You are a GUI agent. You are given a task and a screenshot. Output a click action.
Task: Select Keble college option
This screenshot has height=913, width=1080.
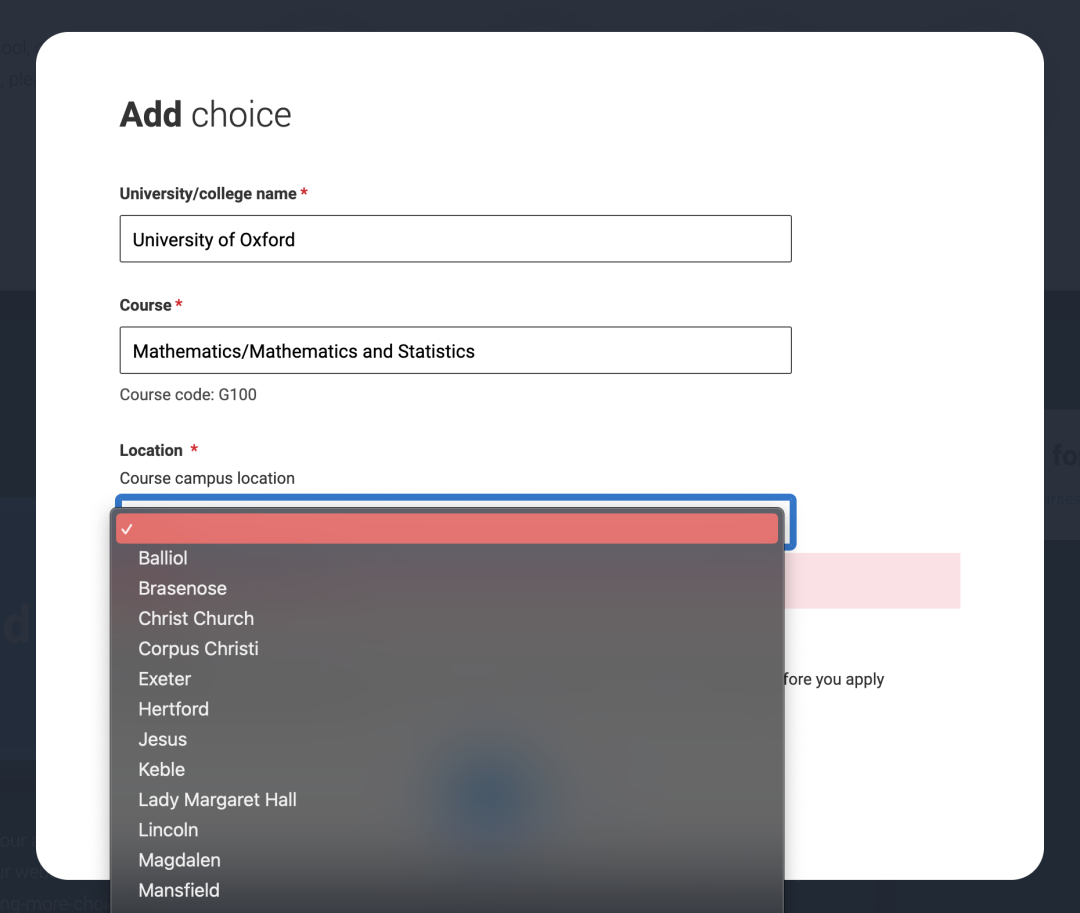(447, 770)
